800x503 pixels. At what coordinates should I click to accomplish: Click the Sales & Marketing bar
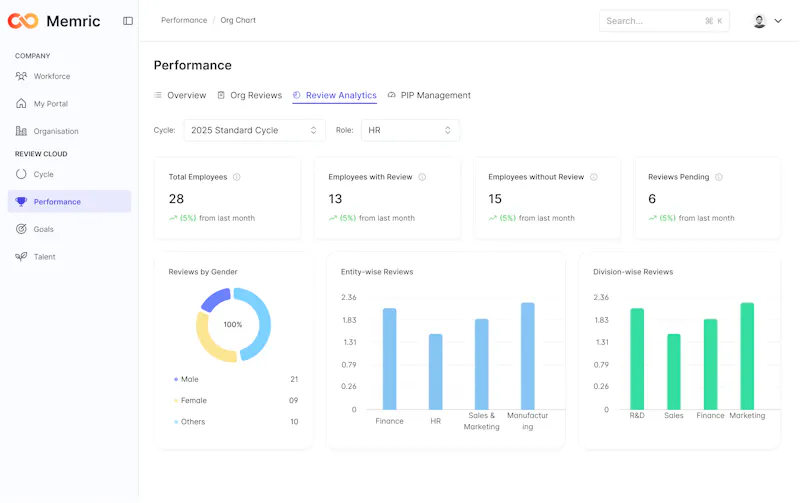(481, 364)
